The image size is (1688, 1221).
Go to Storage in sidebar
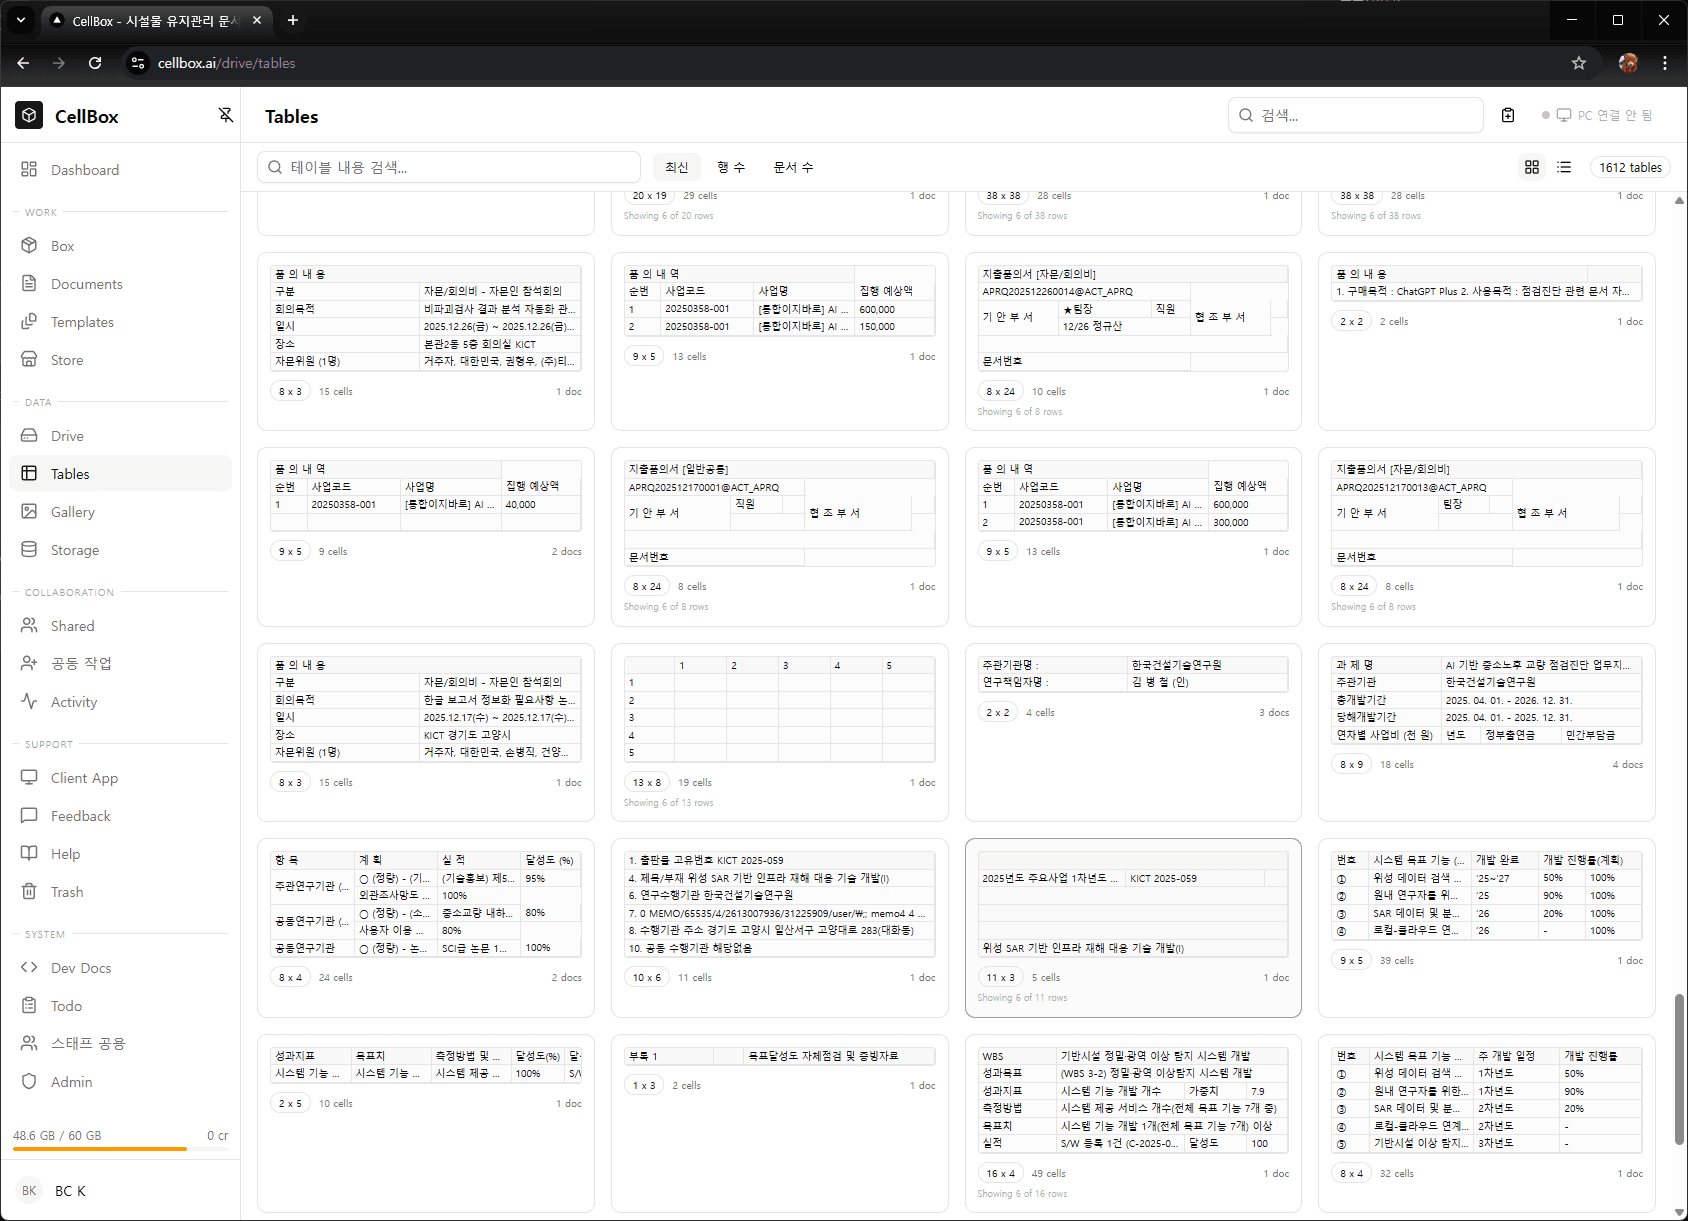pos(75,550)
